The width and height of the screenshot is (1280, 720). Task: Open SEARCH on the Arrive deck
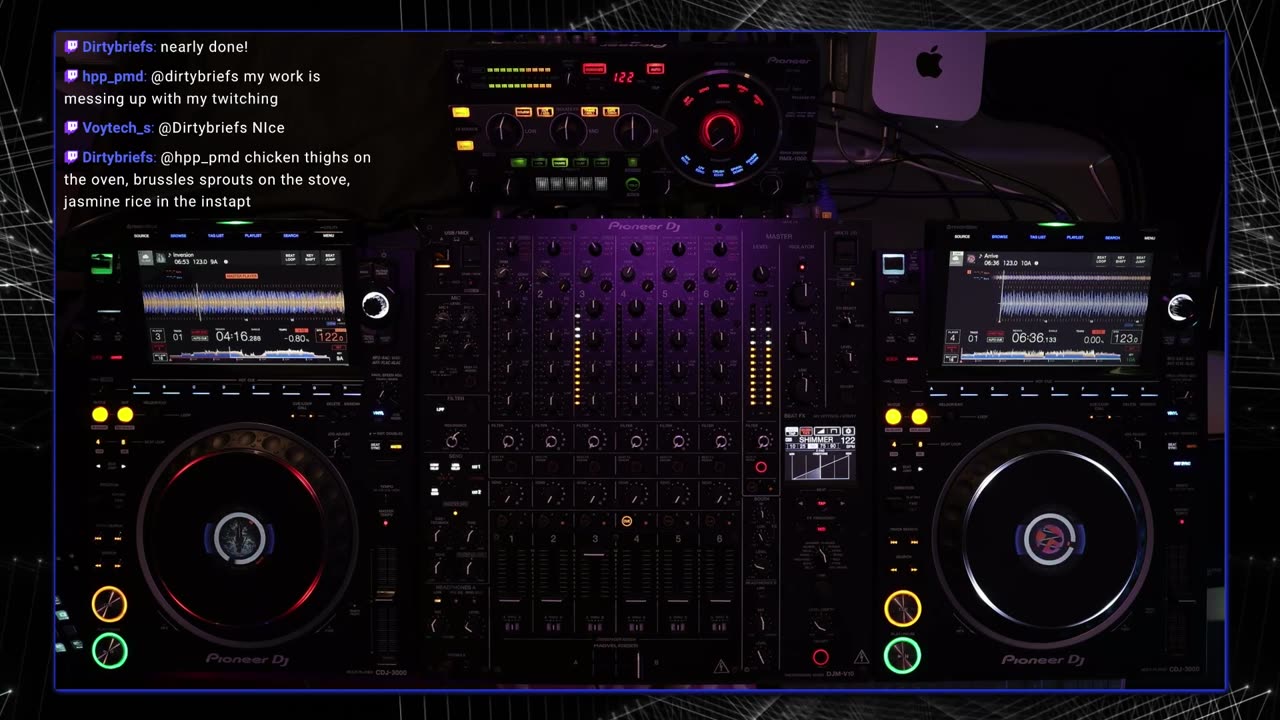1112,237
